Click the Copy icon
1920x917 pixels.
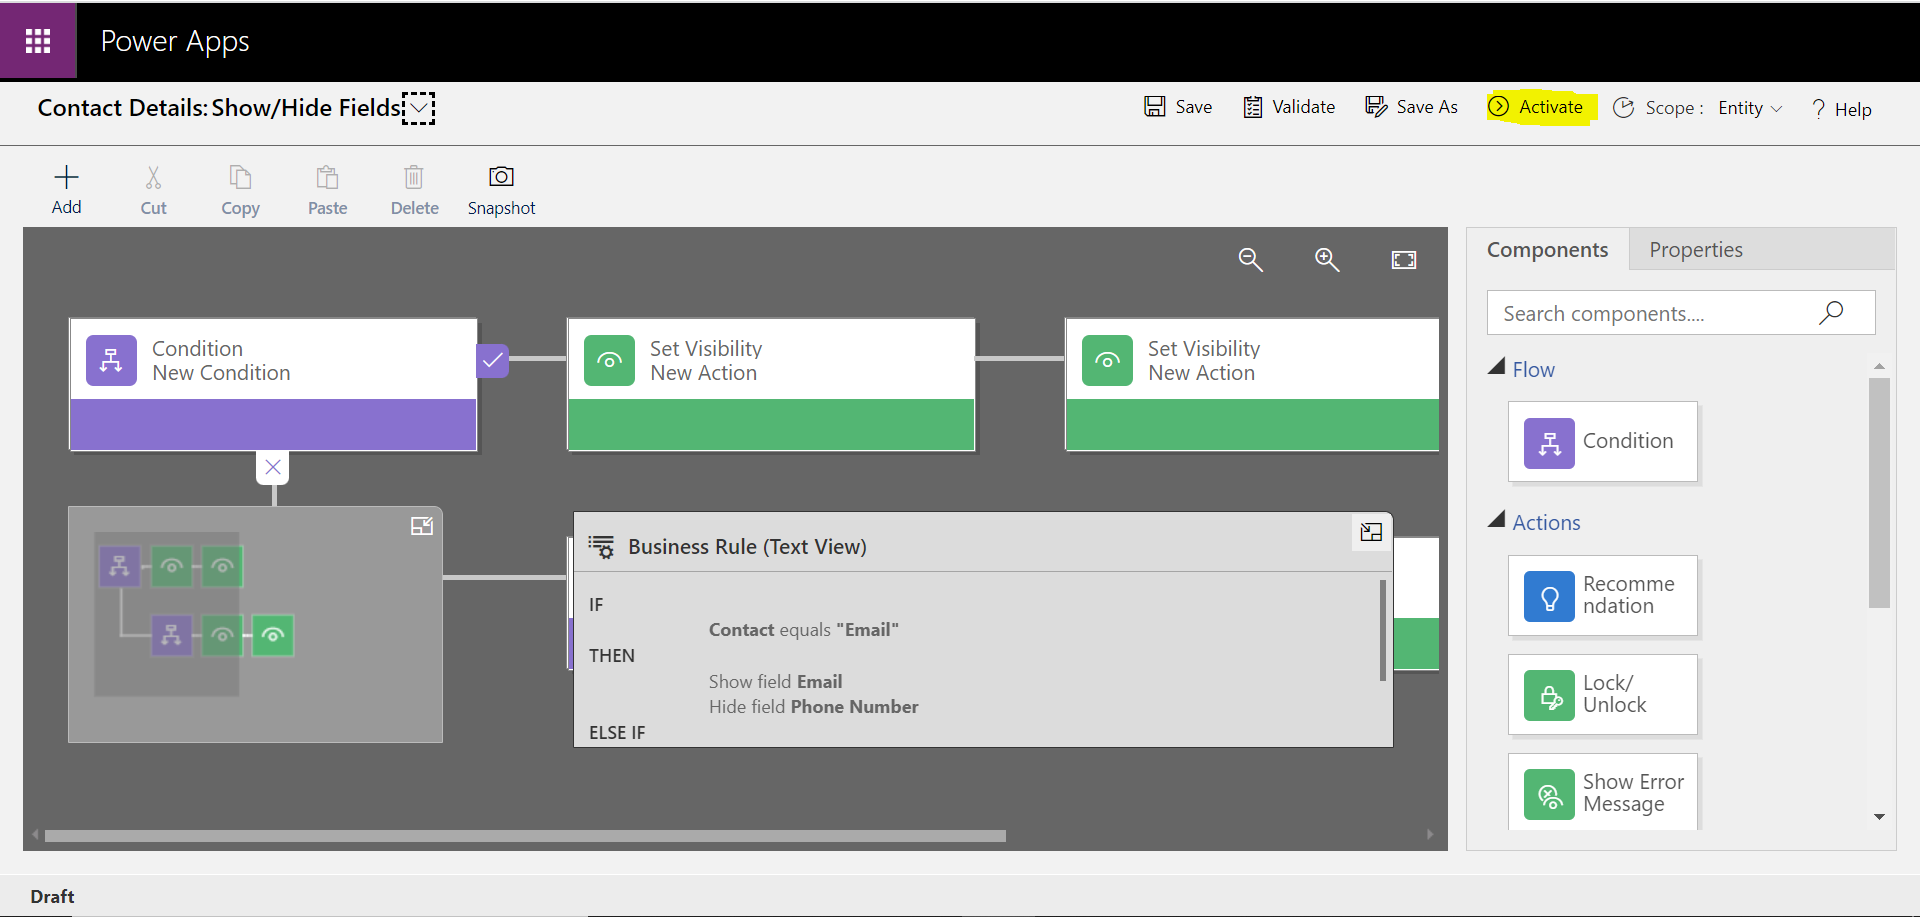coord(240,178)
